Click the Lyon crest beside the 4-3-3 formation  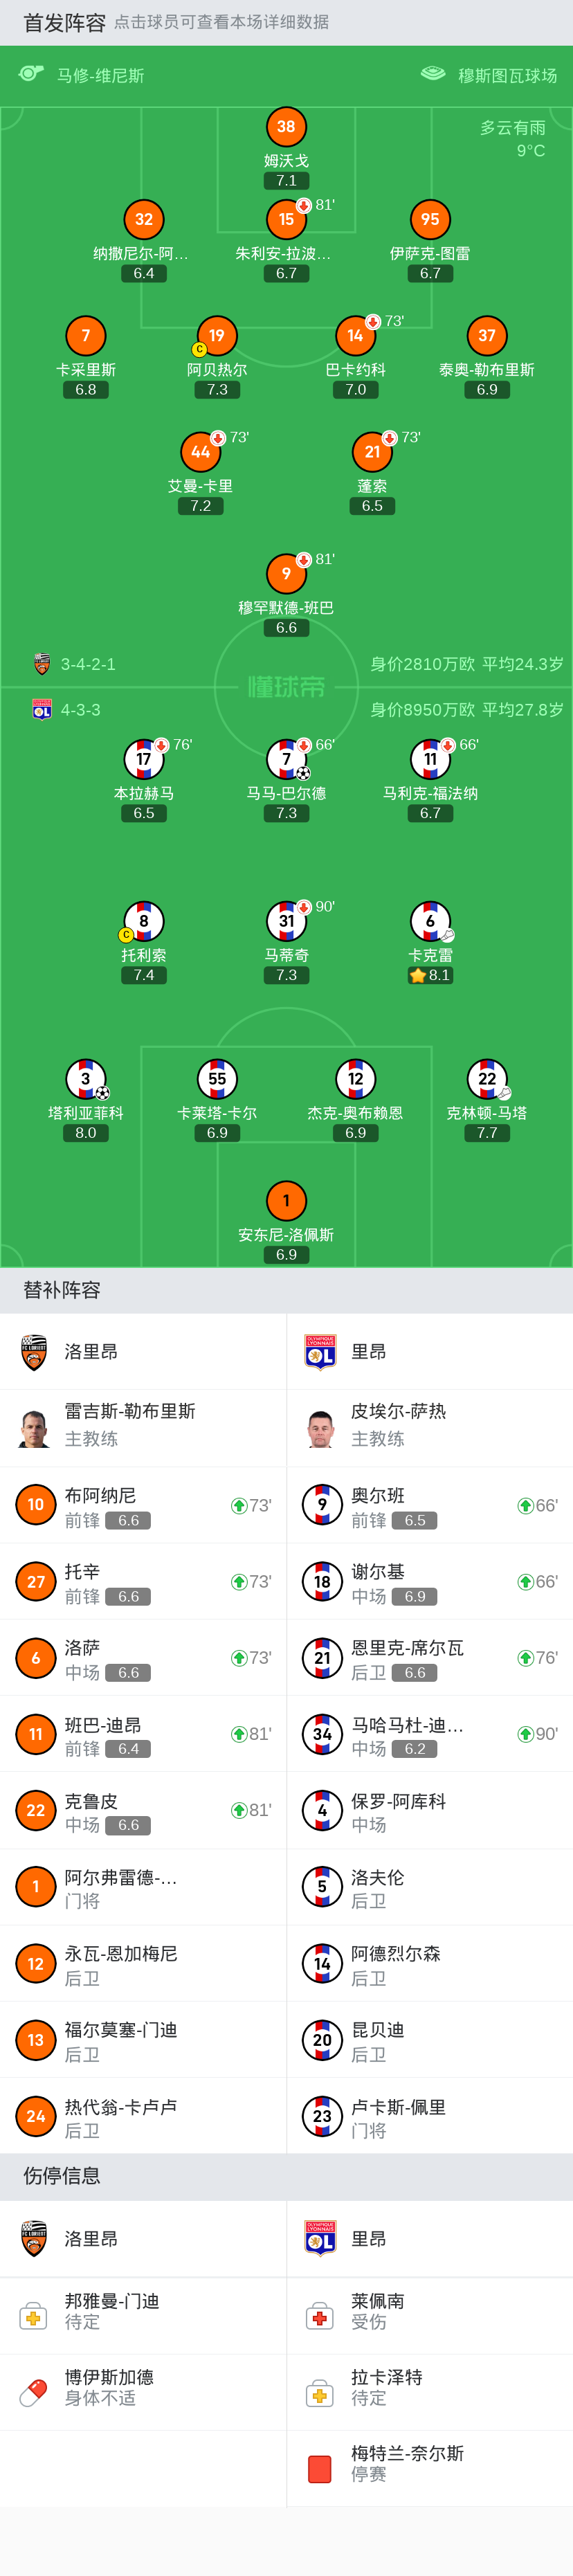click(42, 709)
